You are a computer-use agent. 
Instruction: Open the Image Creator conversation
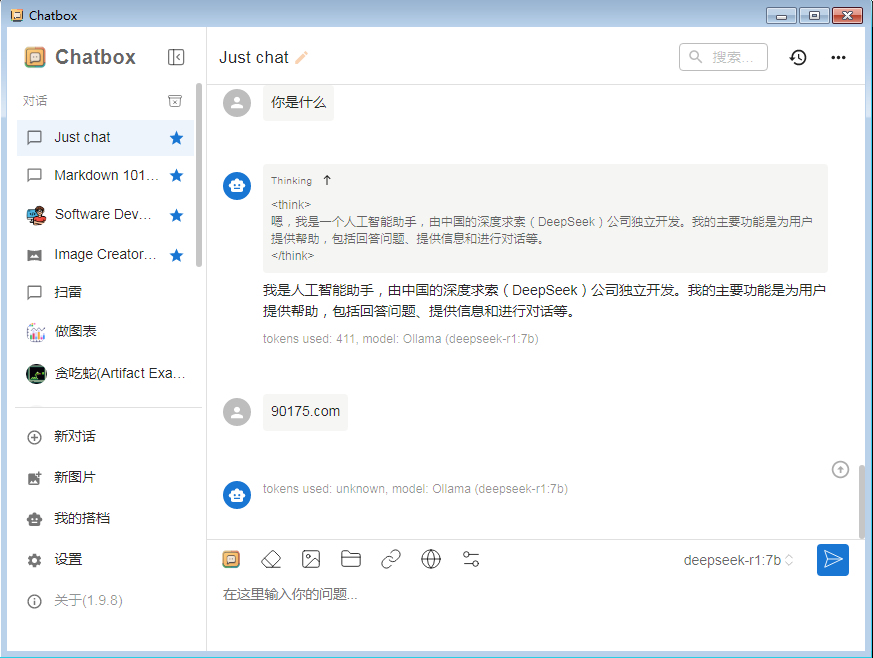pos(105,255)
